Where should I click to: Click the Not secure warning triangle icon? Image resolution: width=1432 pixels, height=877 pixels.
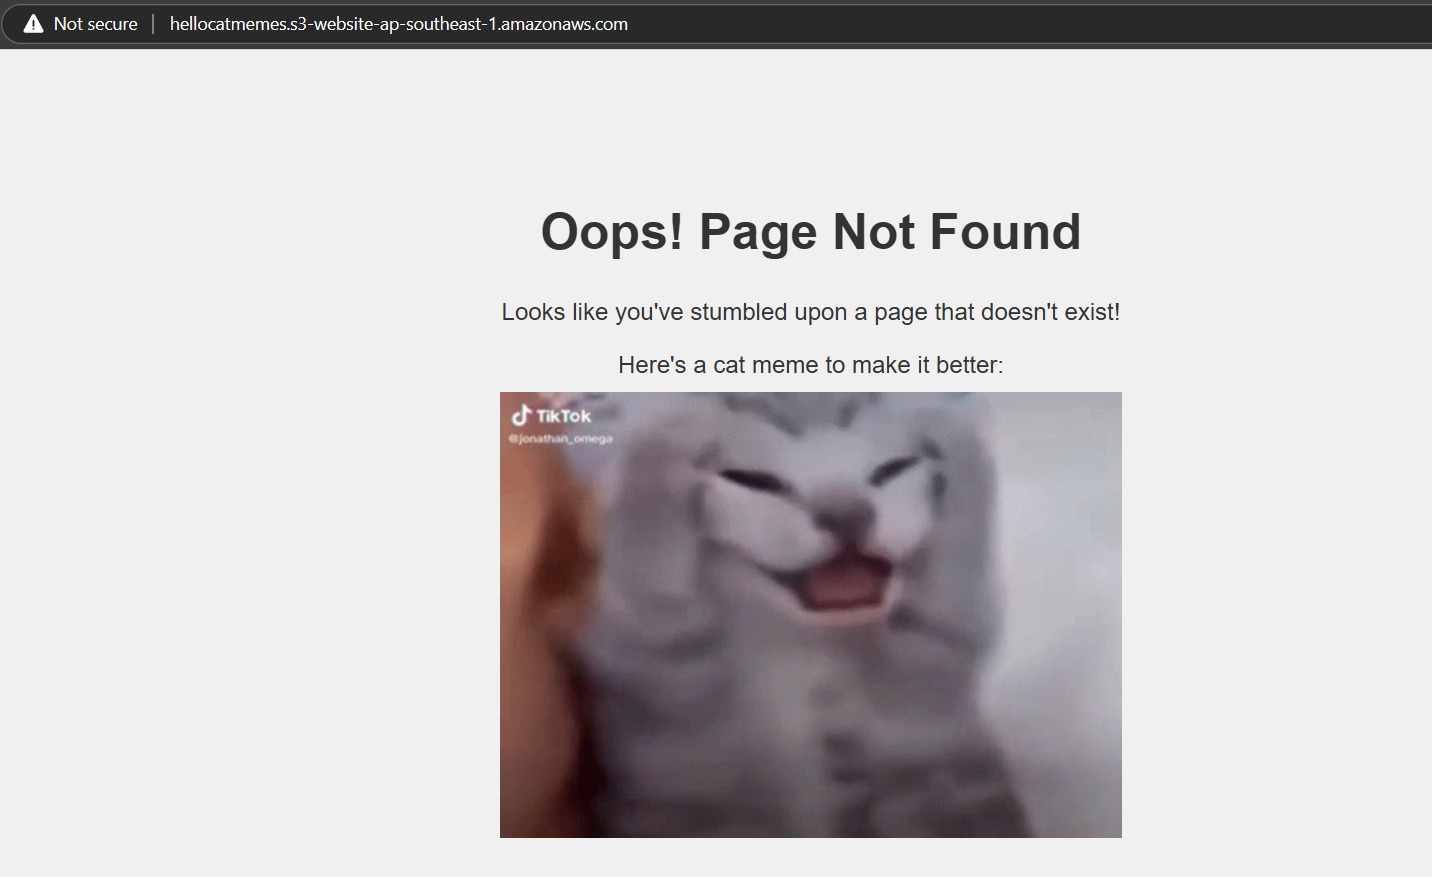point(33,24)
